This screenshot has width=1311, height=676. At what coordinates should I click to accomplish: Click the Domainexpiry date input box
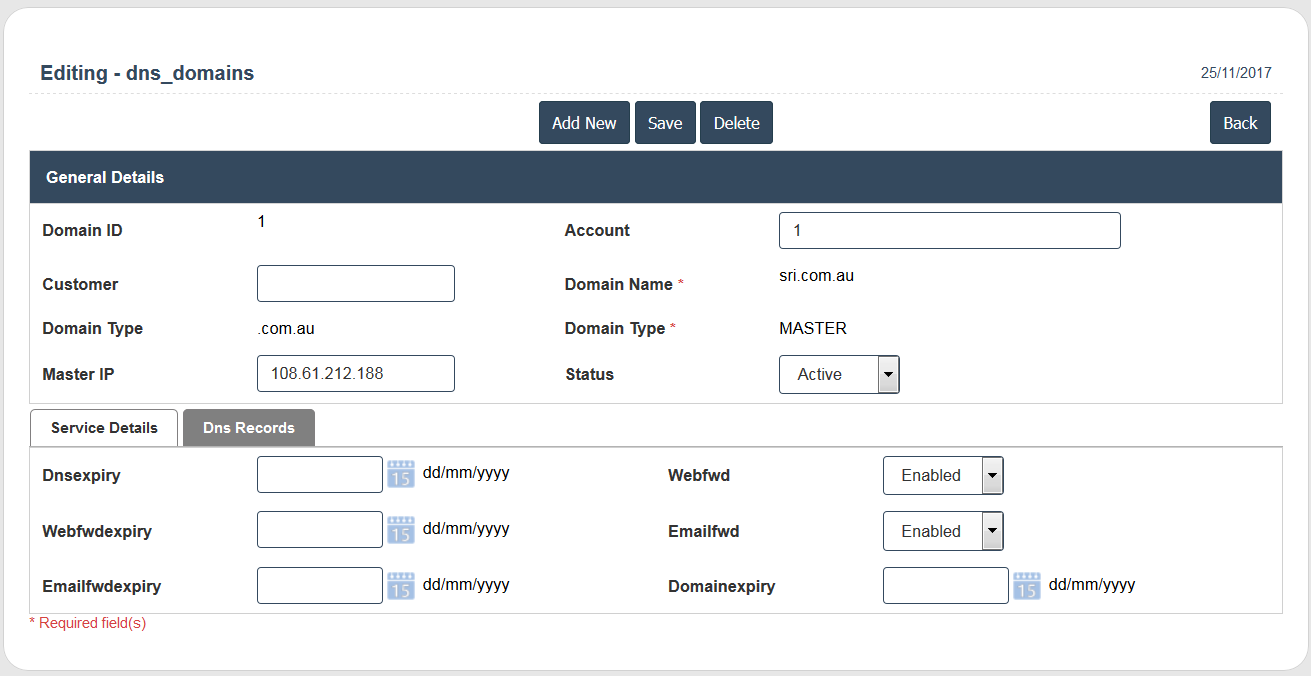[945, 586]
